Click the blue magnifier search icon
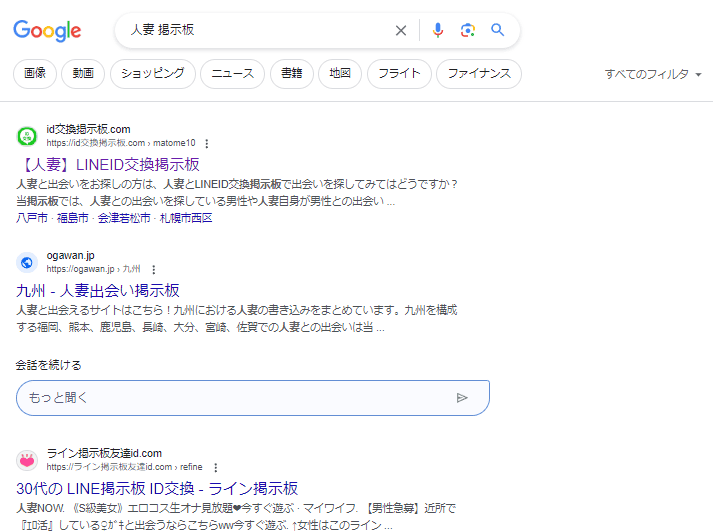713x531 pixels. [497, 30]
